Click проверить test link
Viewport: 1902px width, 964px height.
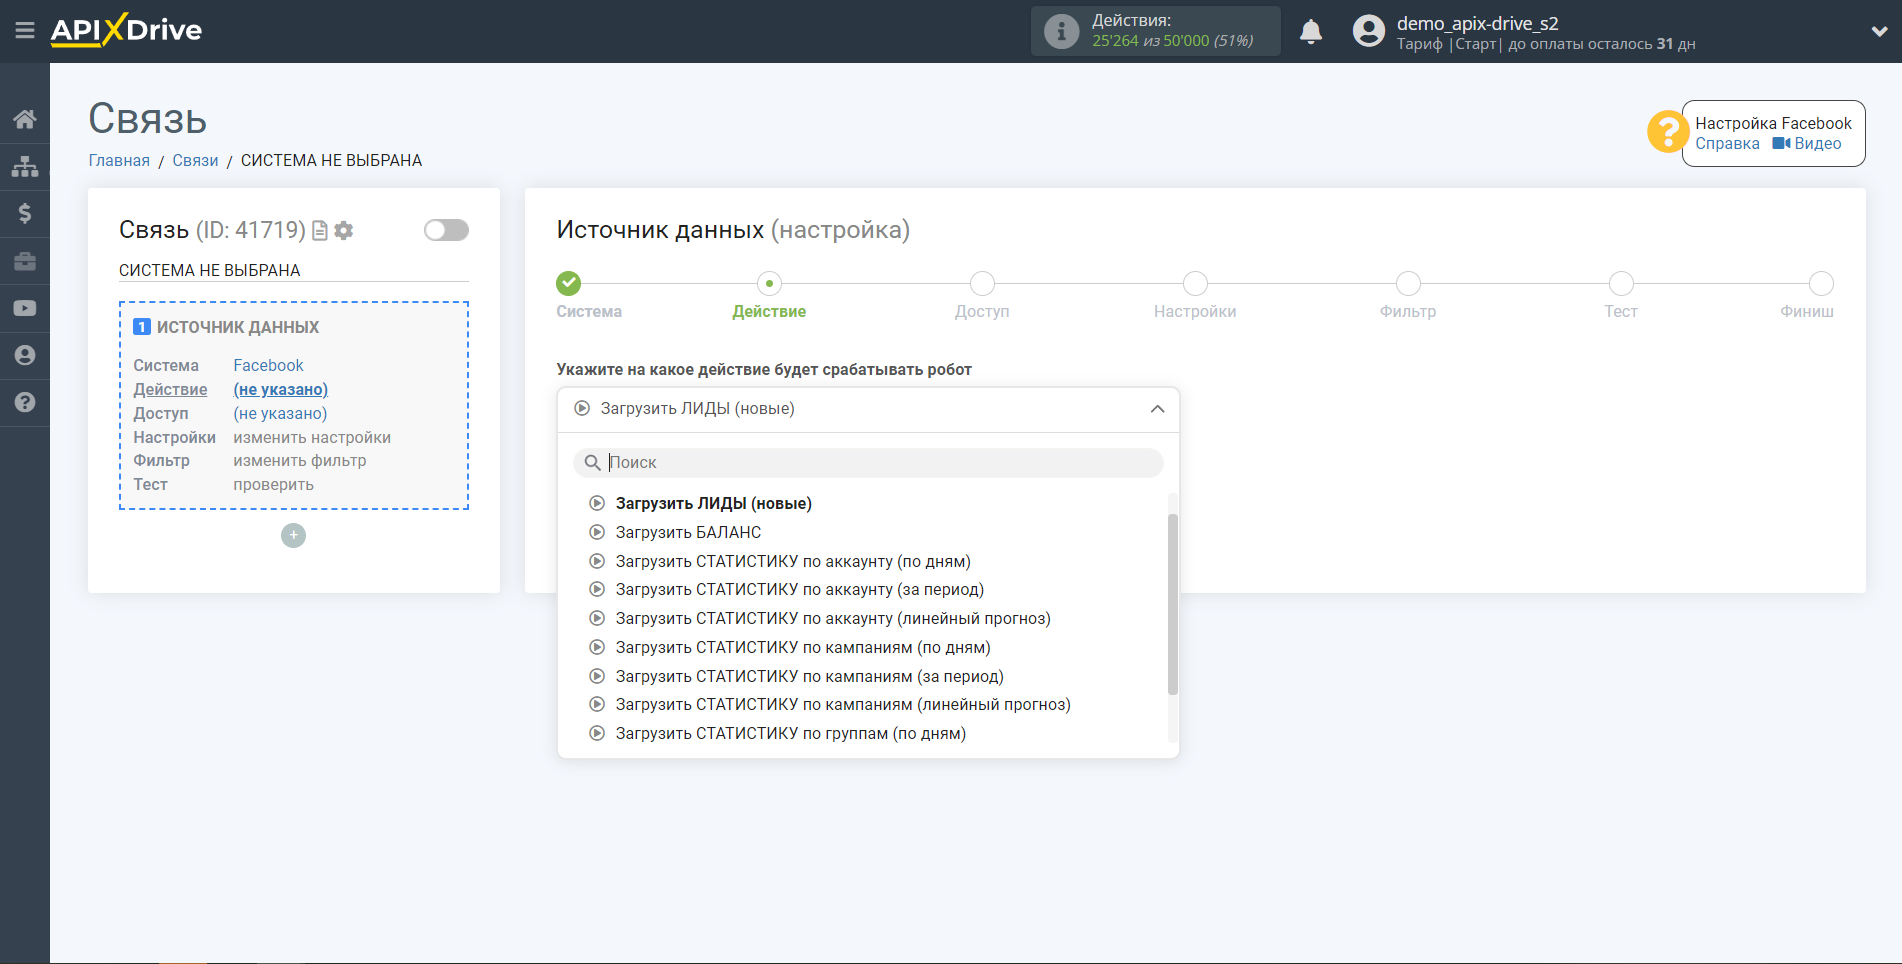(x=273, y=485)
